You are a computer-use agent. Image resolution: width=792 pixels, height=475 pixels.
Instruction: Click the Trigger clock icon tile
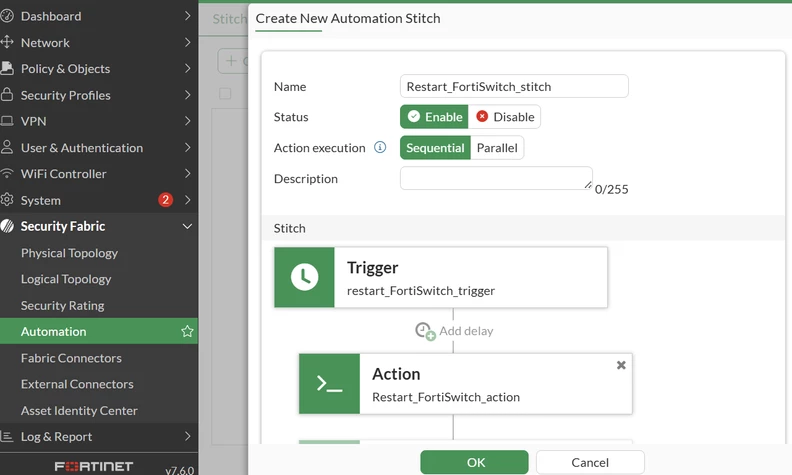pyautogui.click(x=304, y=277)
